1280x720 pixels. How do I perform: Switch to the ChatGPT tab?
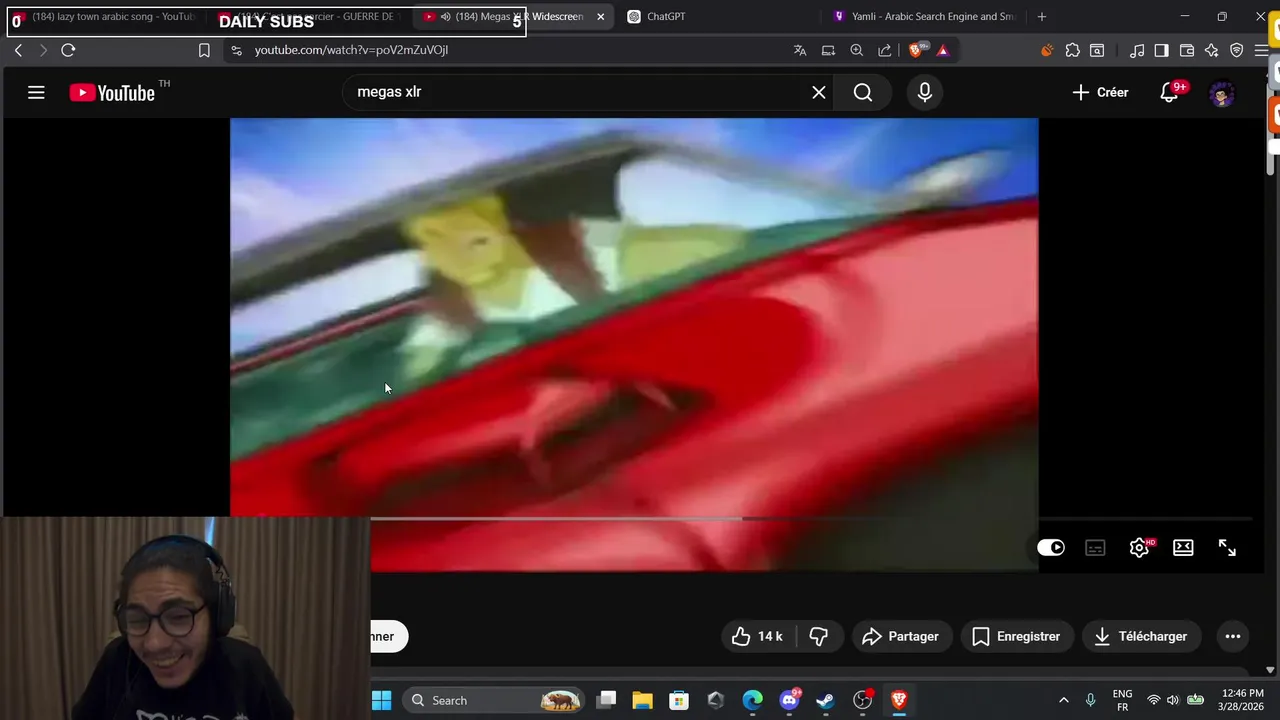pos(715,17)
